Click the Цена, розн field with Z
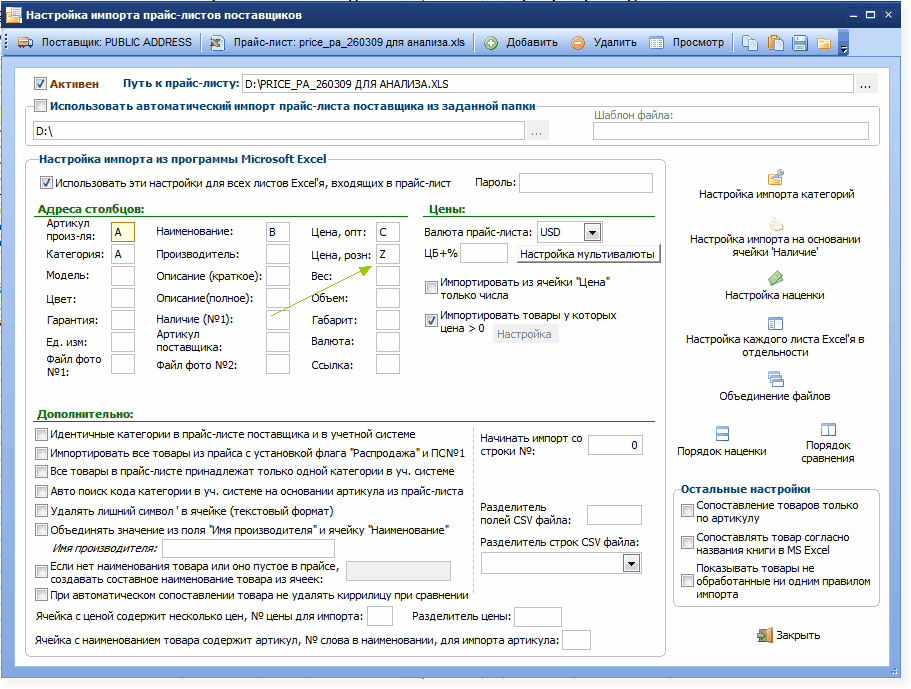Viewport: 911px width, 689px height. 388,254
